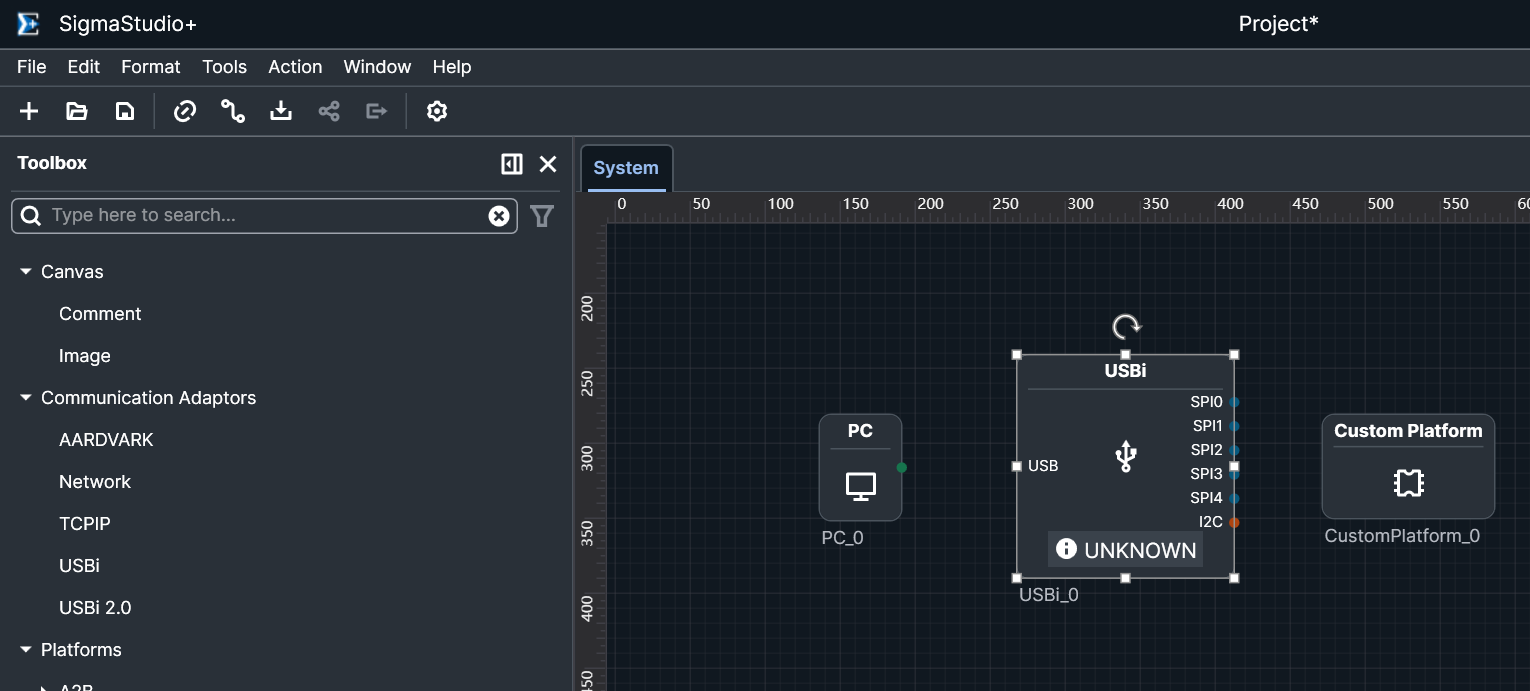
Task: Open project using folder icon
Action: point(77,111)
